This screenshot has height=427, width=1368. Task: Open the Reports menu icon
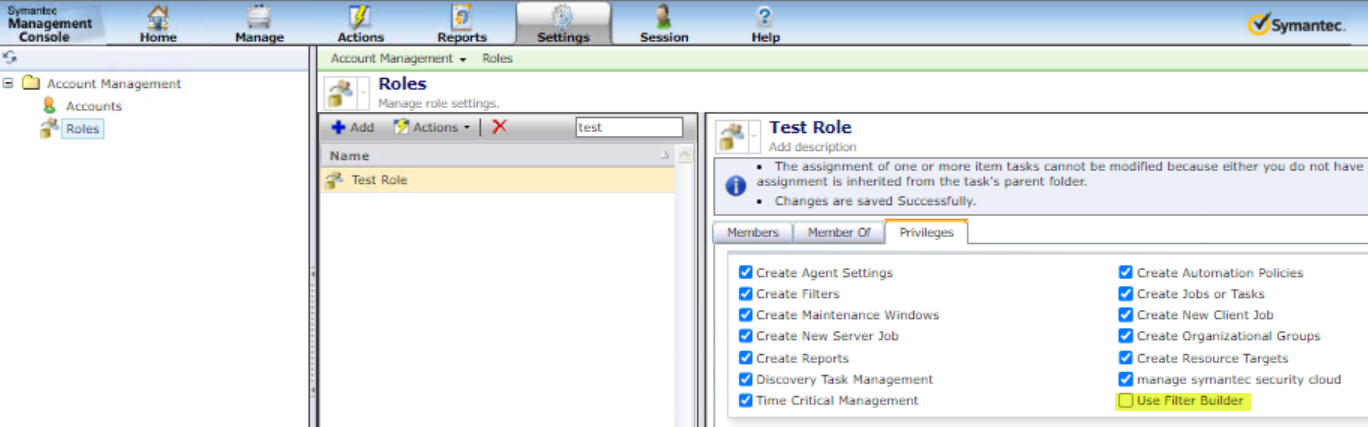(461, 17)
